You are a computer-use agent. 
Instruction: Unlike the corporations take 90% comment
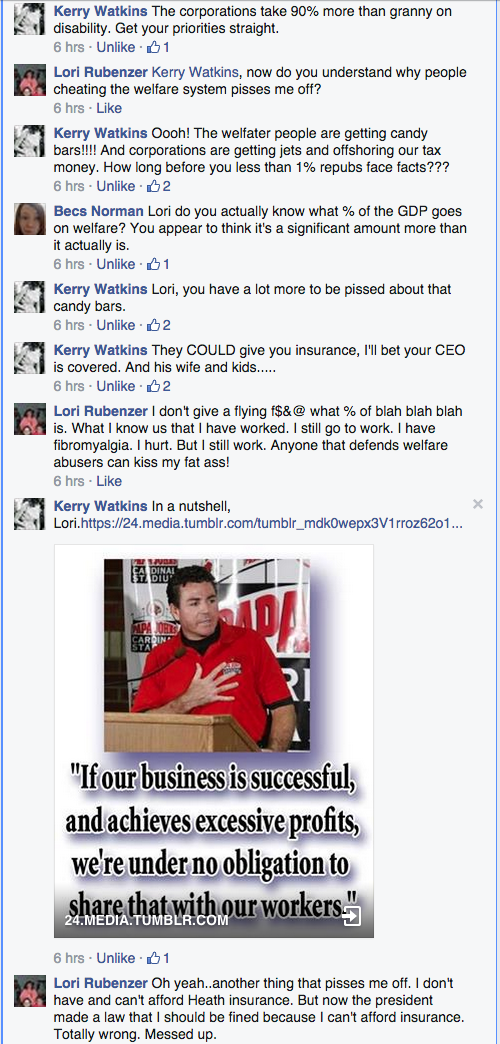coord(116,47)
